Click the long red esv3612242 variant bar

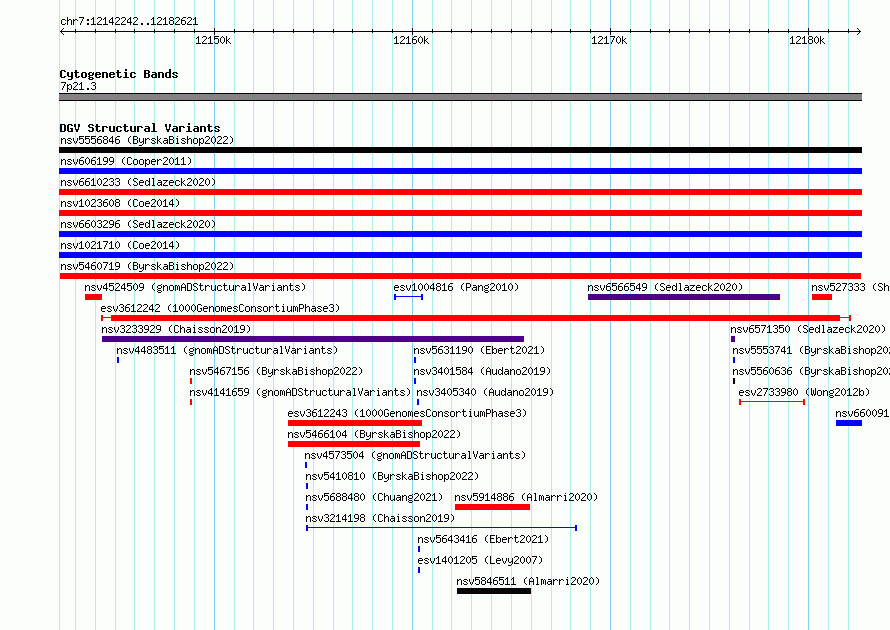tap(476, 318)
